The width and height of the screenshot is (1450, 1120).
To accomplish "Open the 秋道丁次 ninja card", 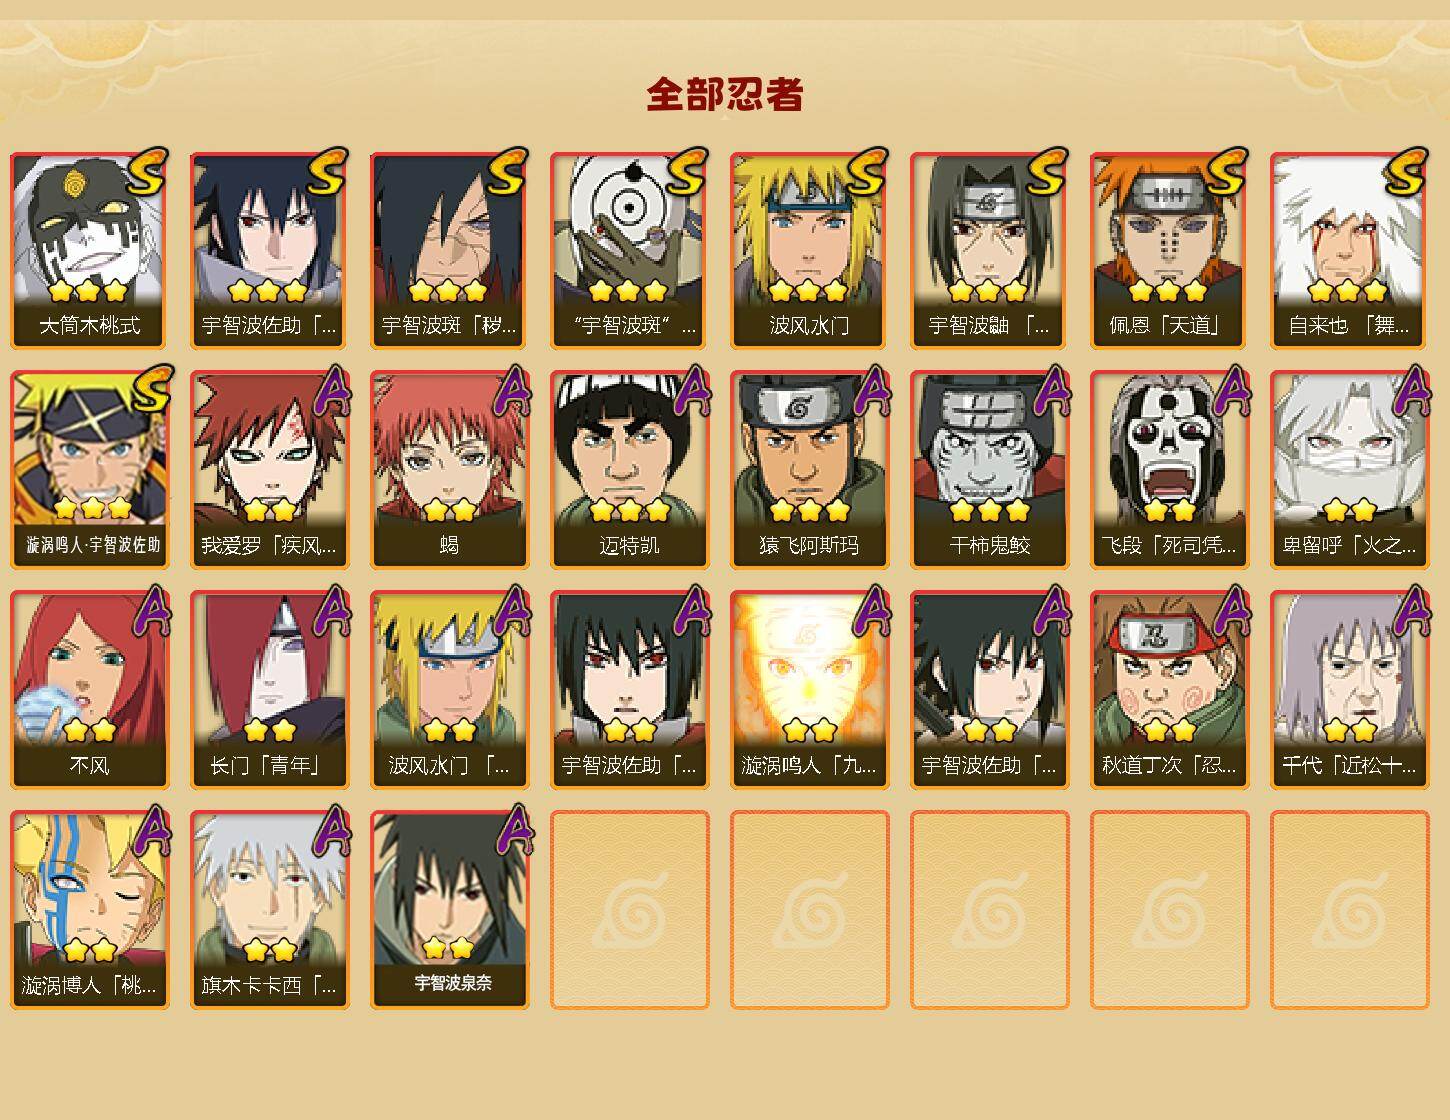I will 1169,690.
